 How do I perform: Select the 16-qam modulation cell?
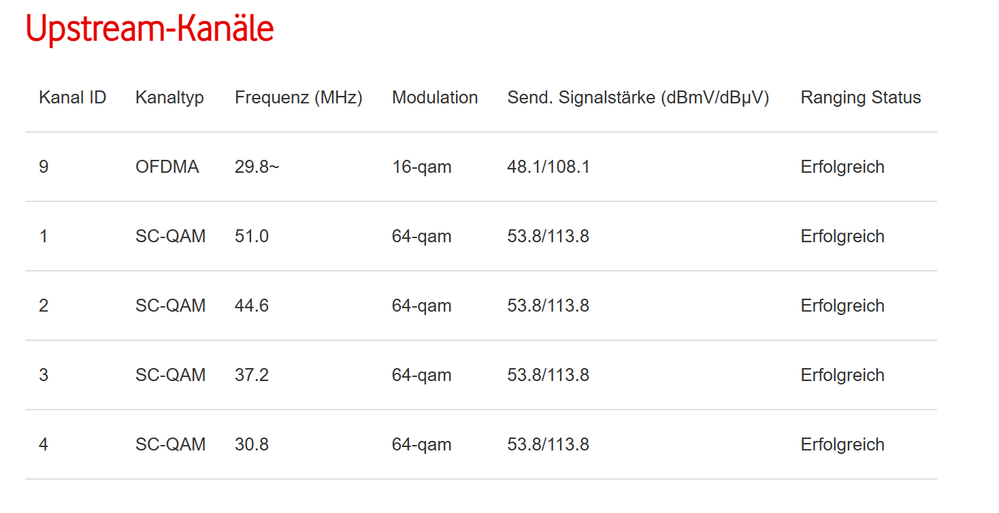pos(421,167)
